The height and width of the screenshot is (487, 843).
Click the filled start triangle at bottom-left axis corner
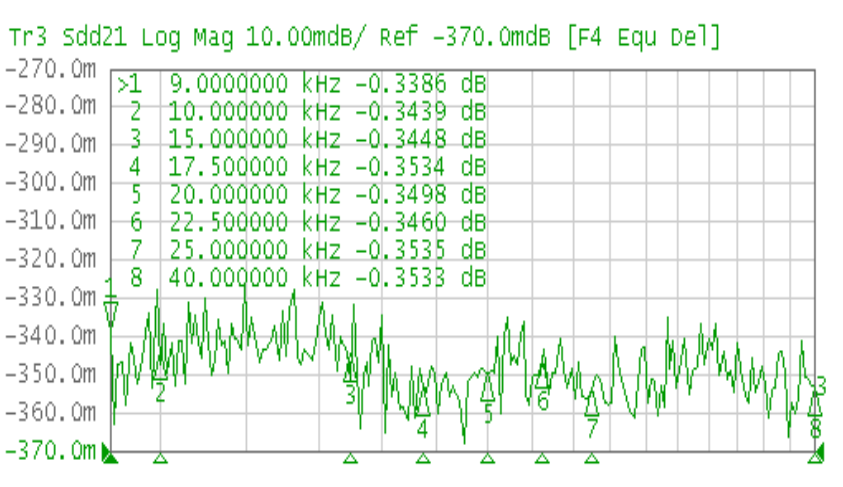(110, 457)
